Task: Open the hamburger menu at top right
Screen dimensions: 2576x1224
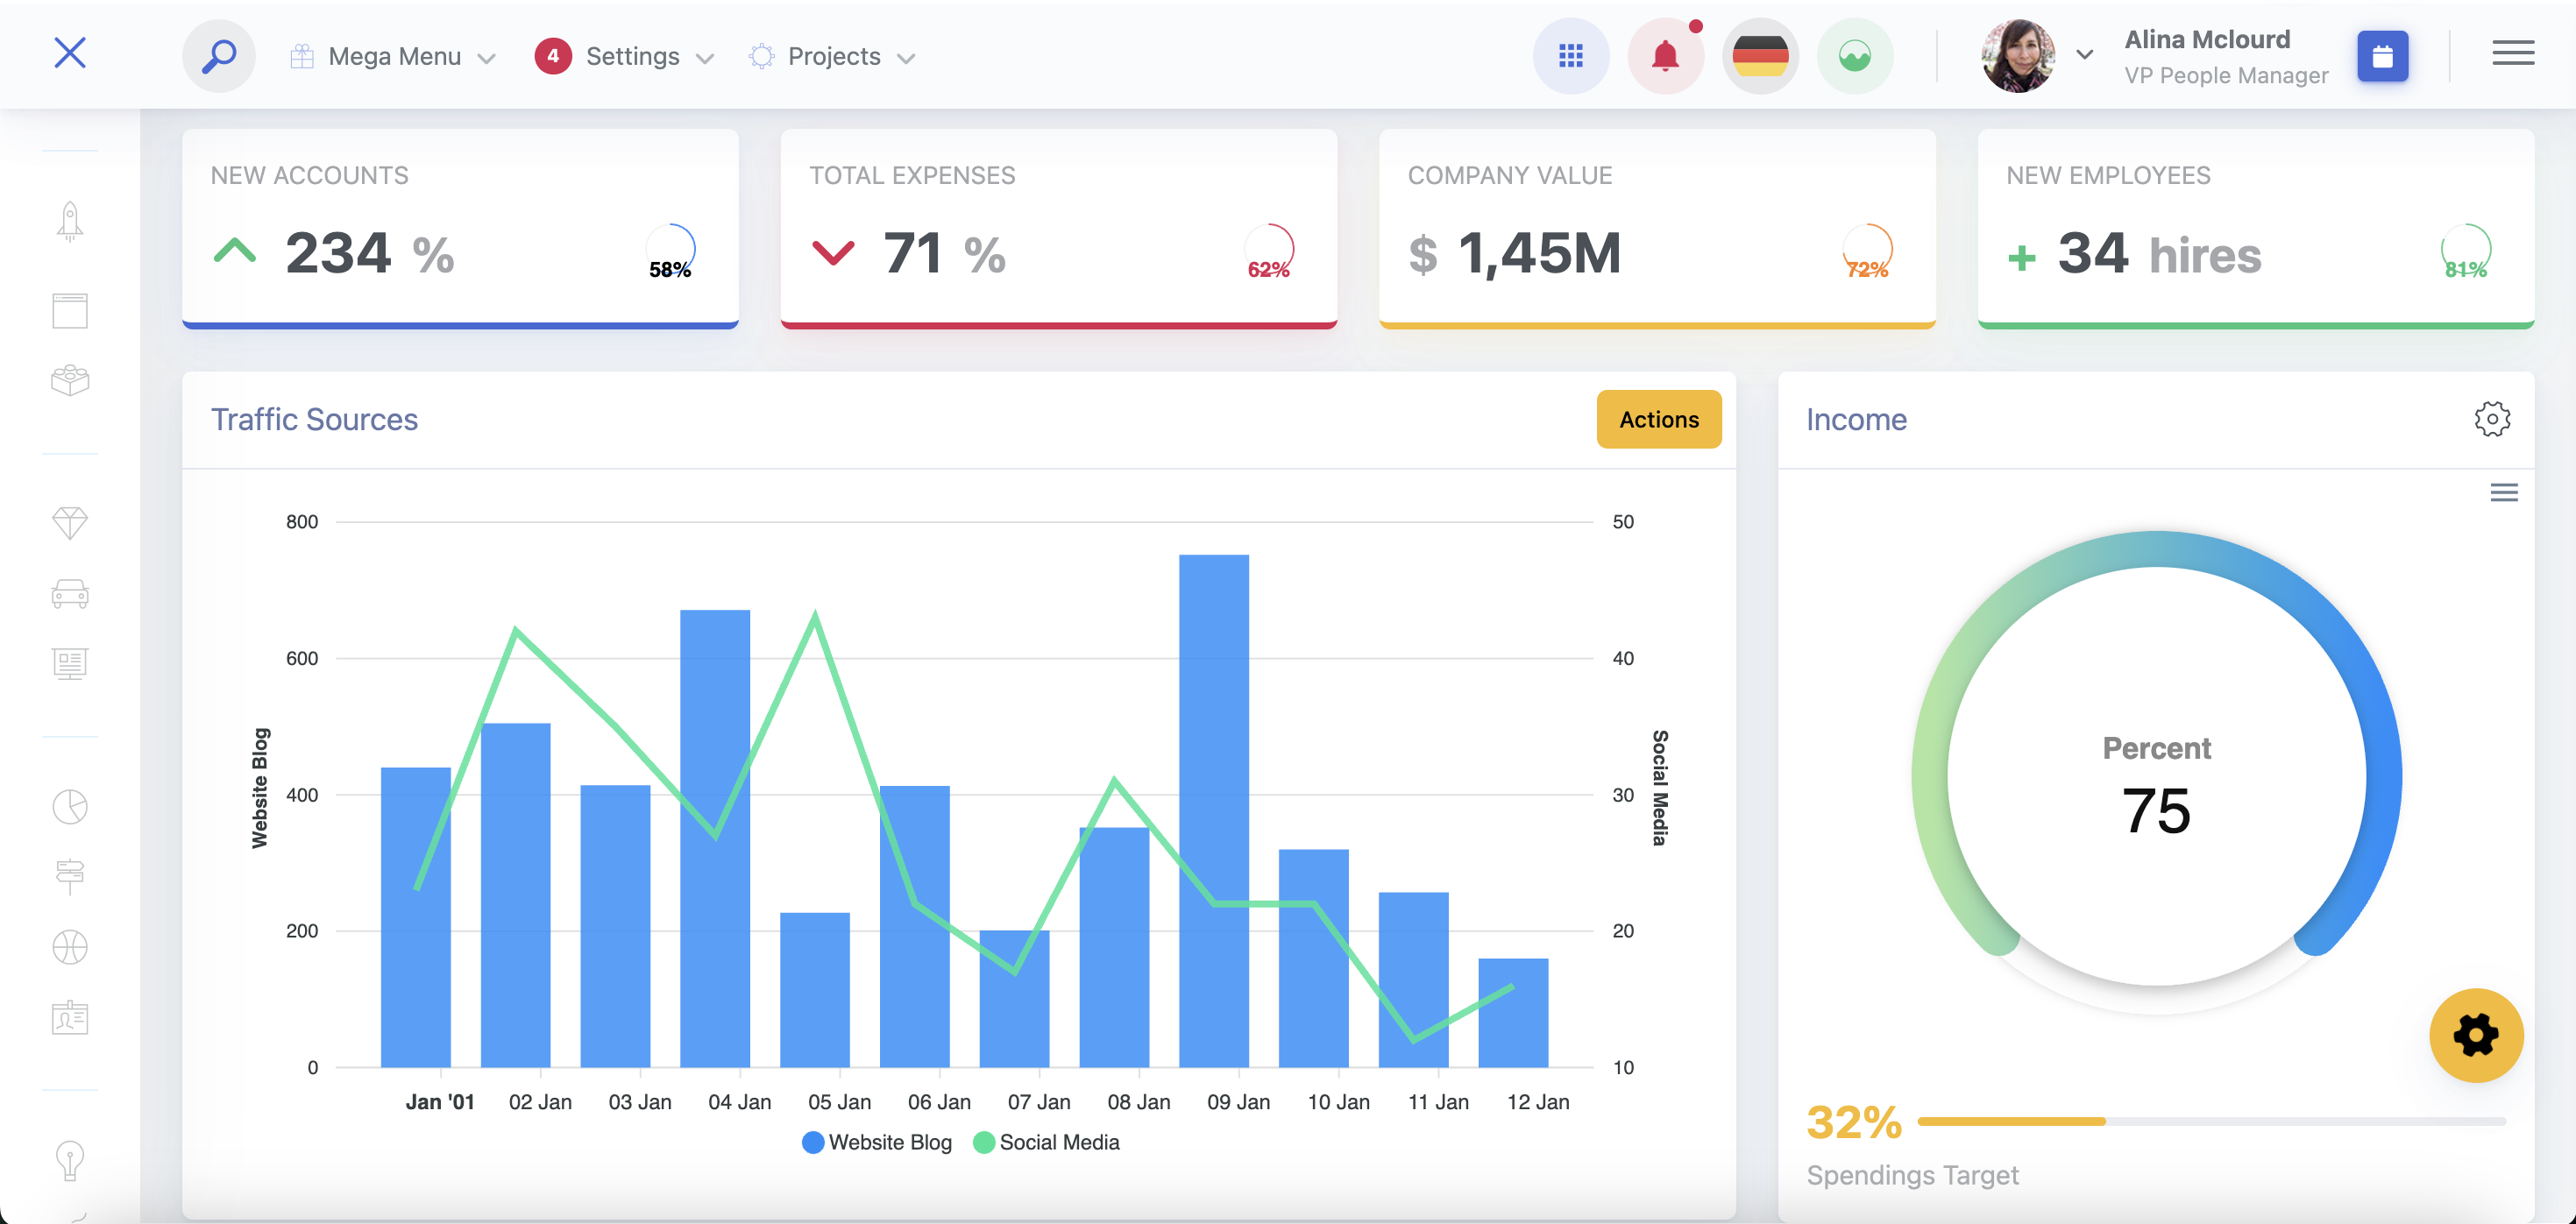Action: pos(2514,54)
